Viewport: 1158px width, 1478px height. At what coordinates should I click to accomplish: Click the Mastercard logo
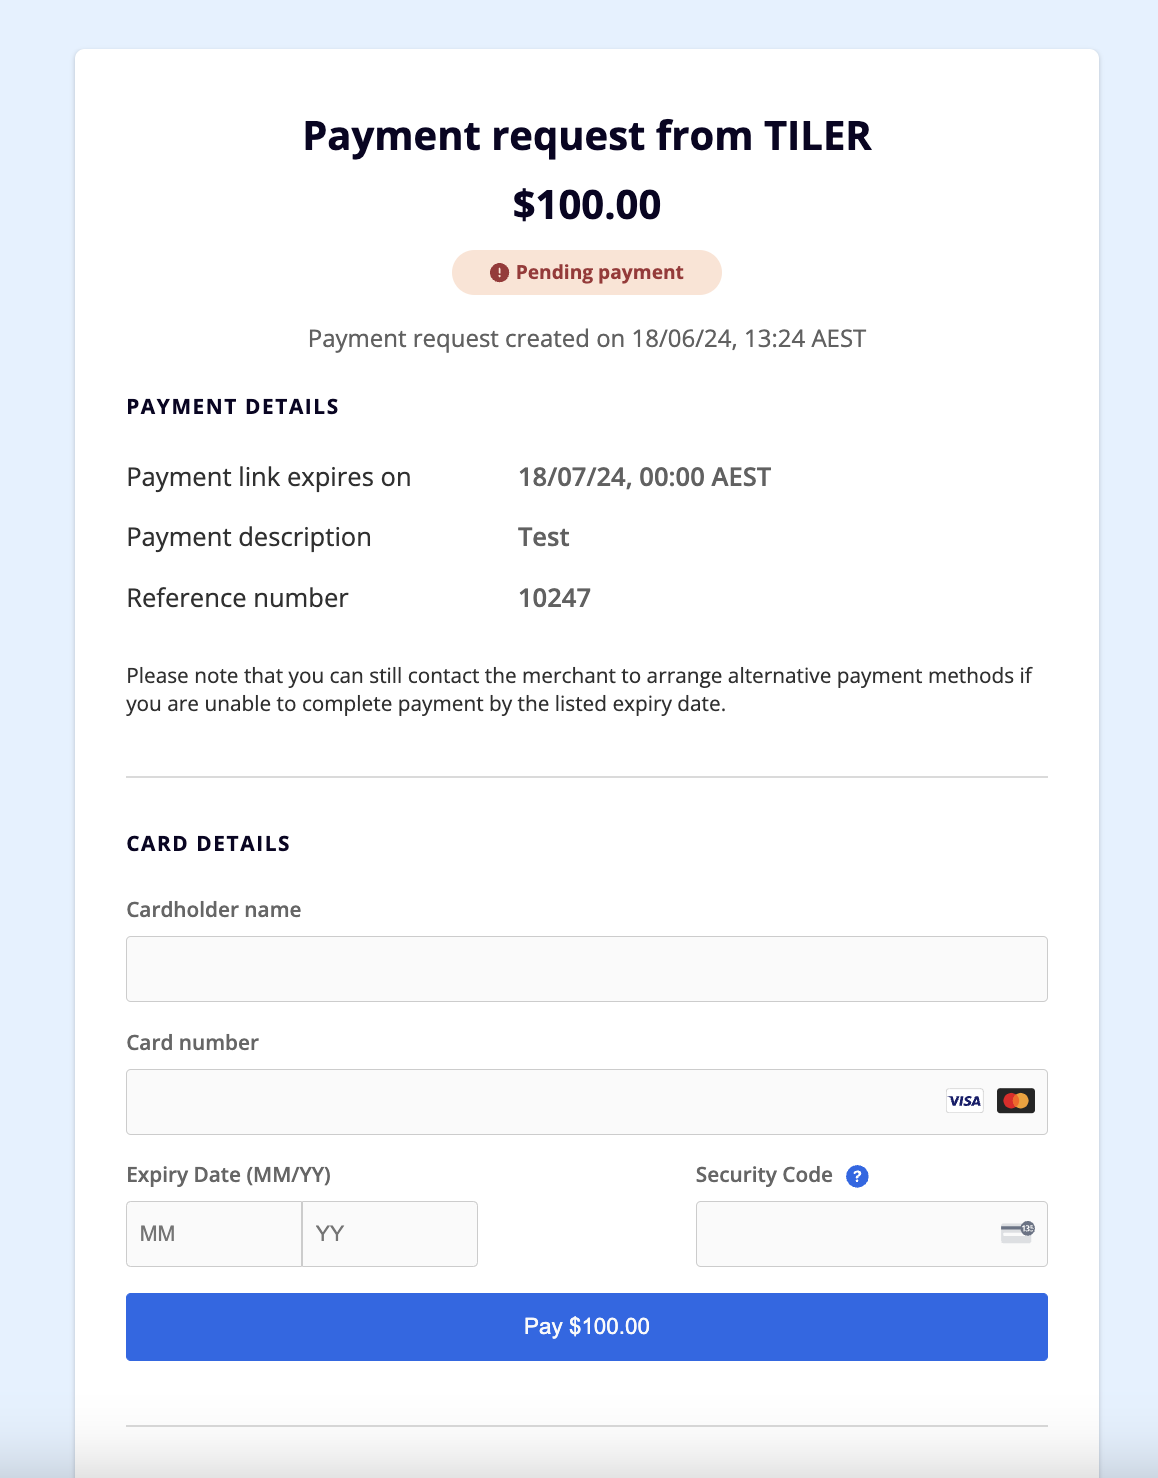pos(1016,1101)
